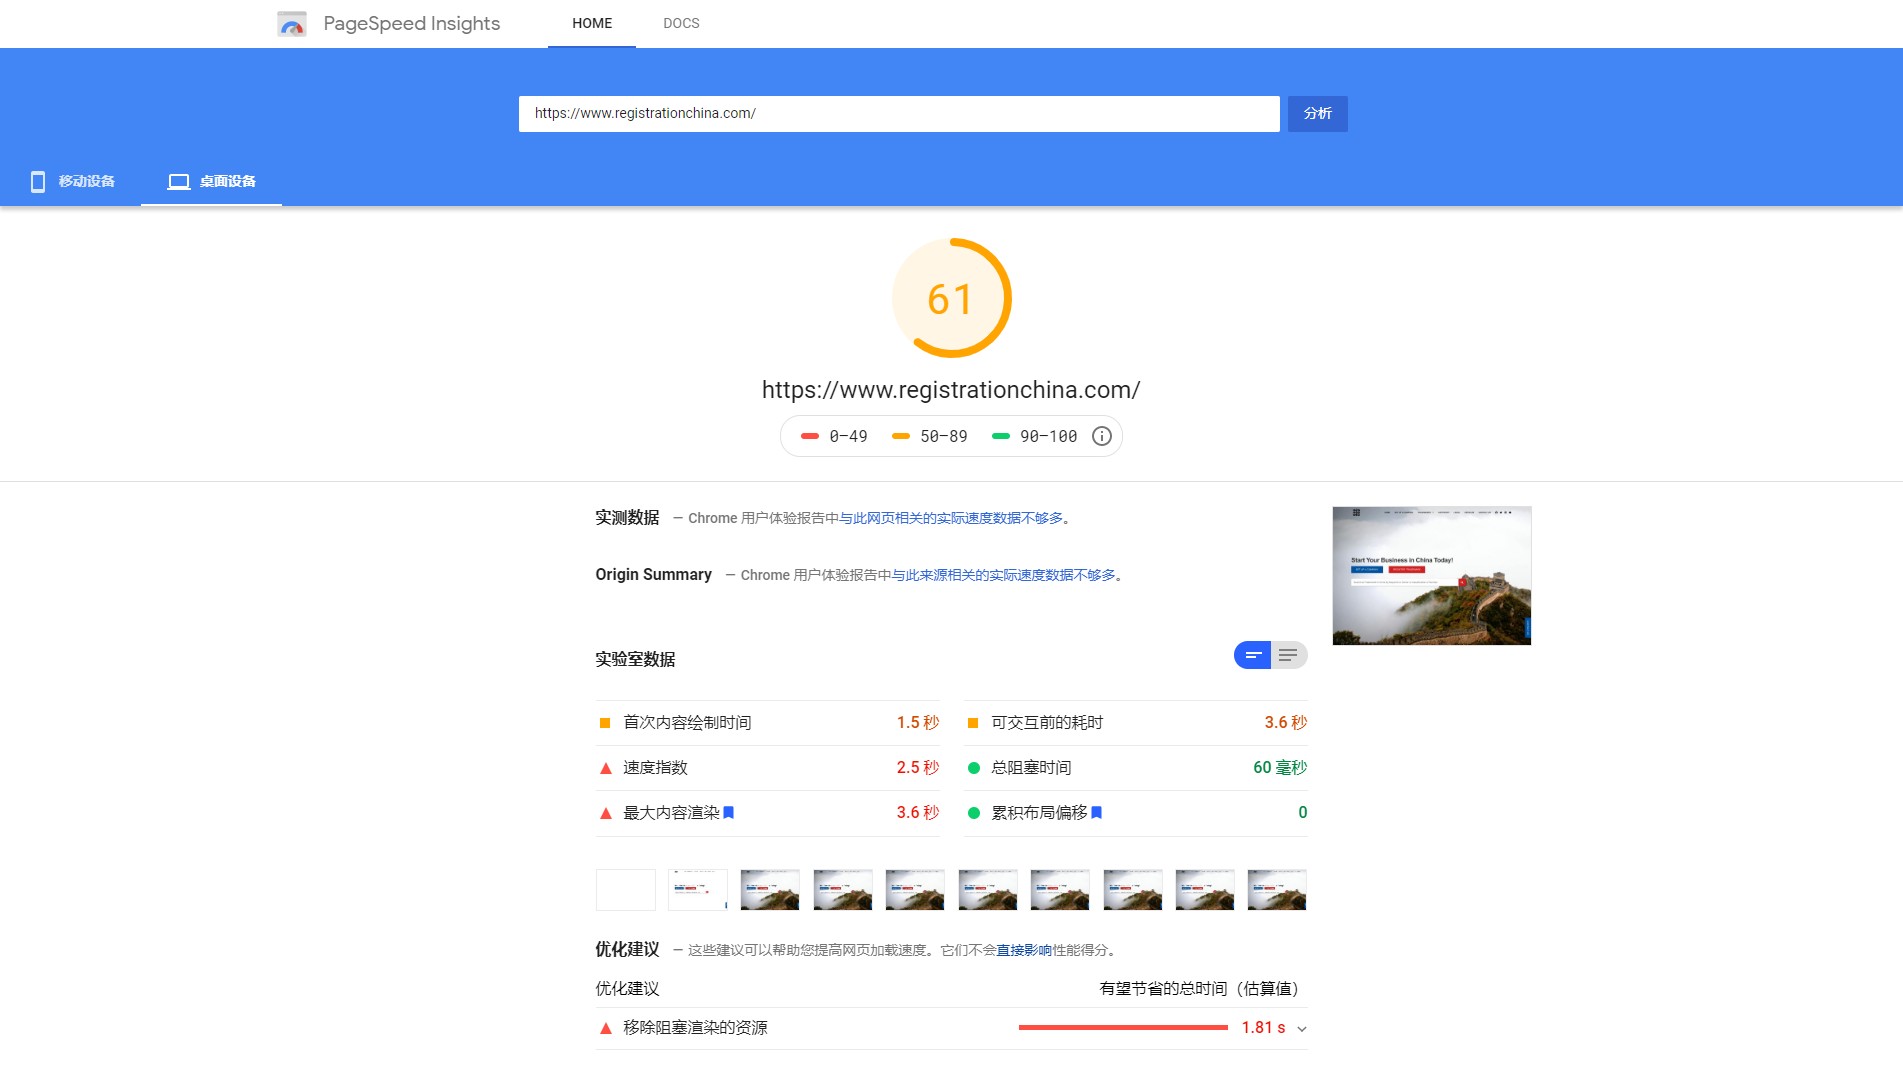Click the PageSpeed Insights logo icon

tap(292, 24)
